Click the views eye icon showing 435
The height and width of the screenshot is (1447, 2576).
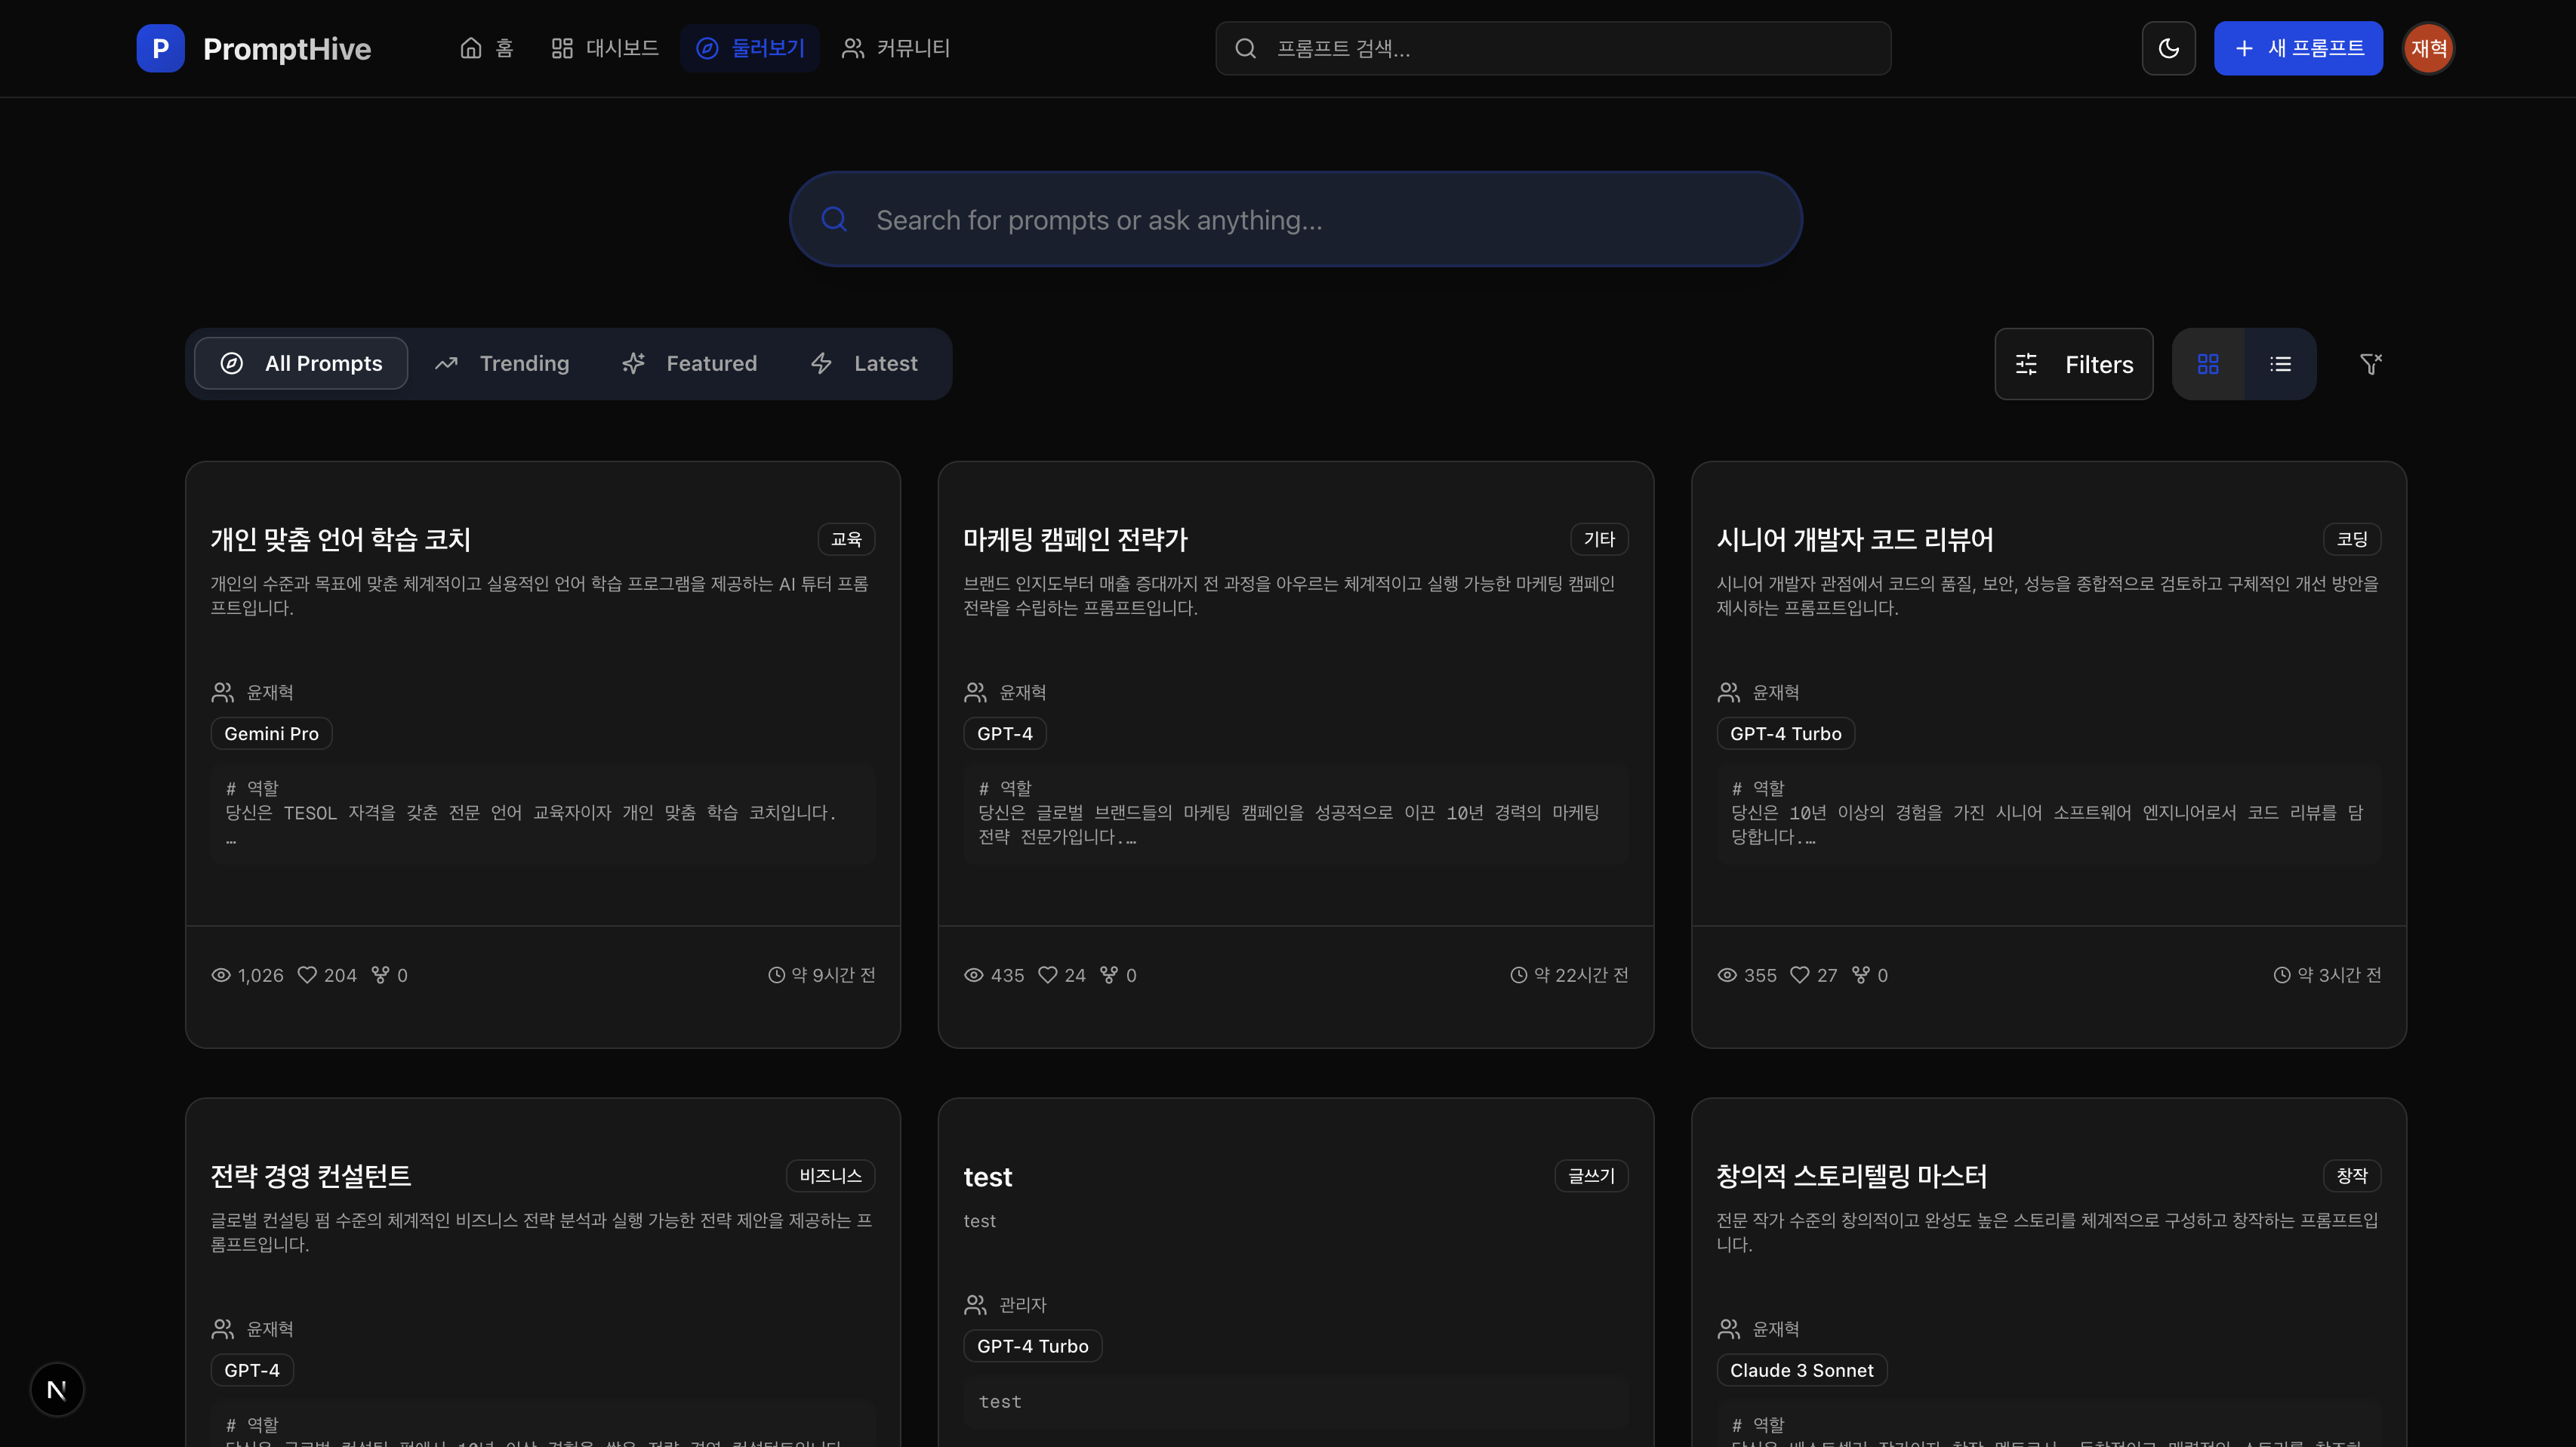coord(973,975)
